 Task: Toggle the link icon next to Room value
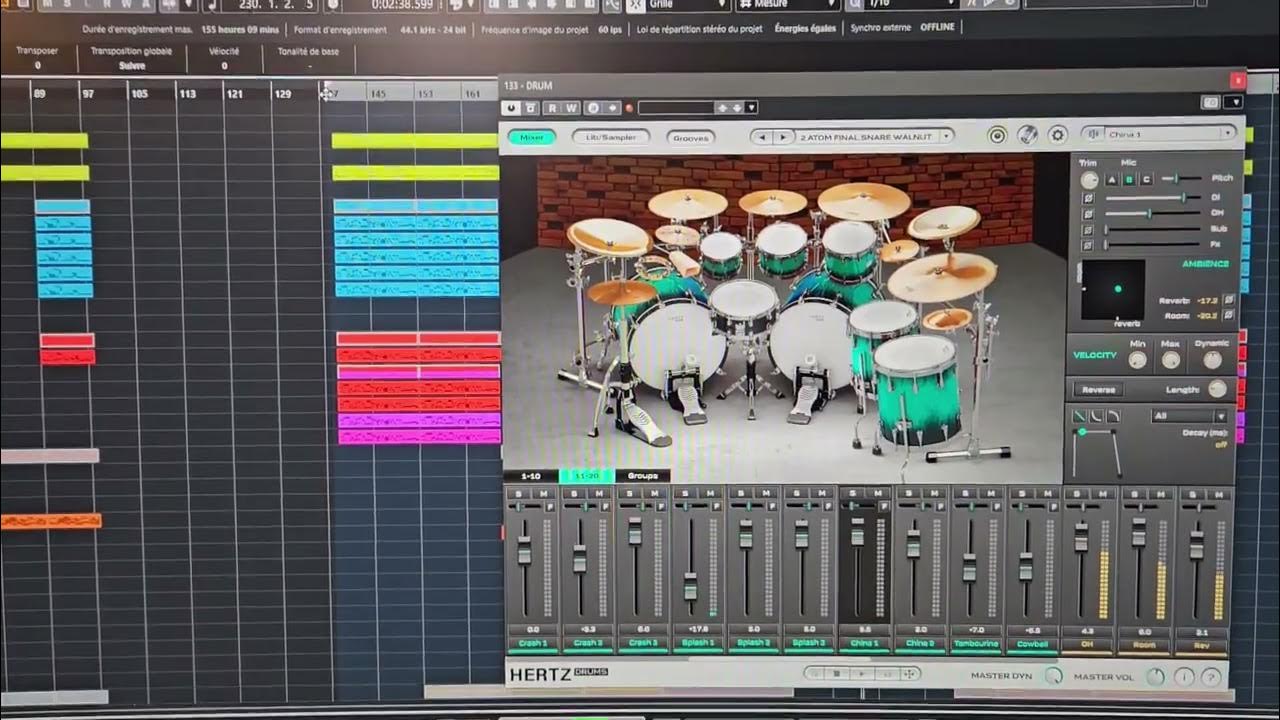coord(1229,316)
